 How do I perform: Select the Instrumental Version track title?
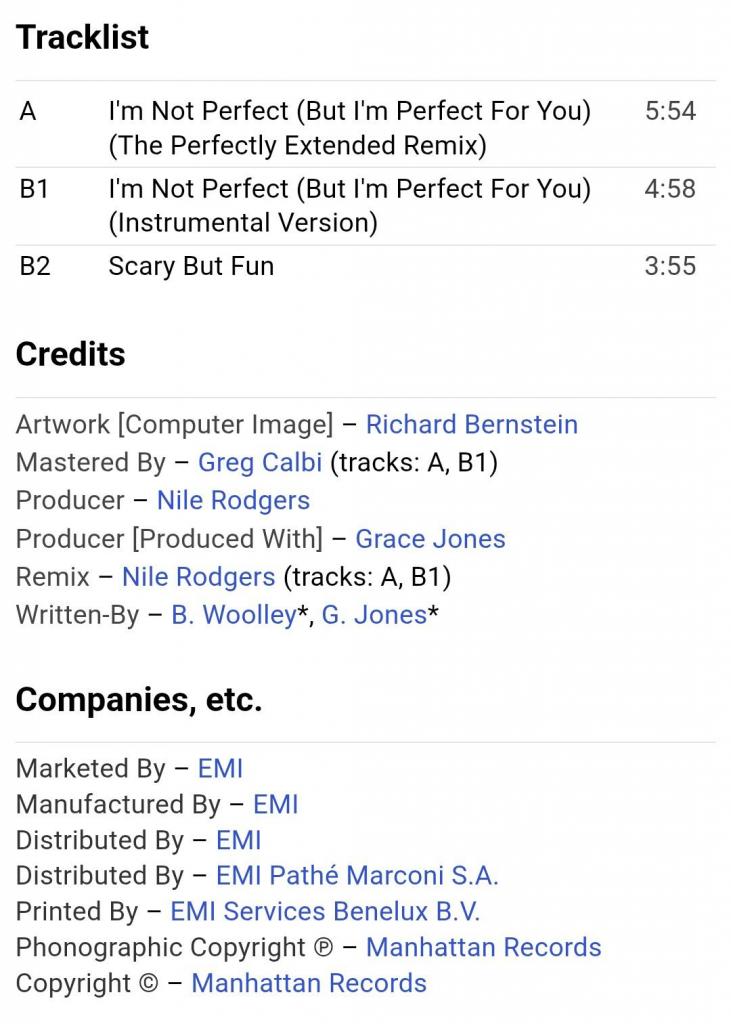point(349,205)
